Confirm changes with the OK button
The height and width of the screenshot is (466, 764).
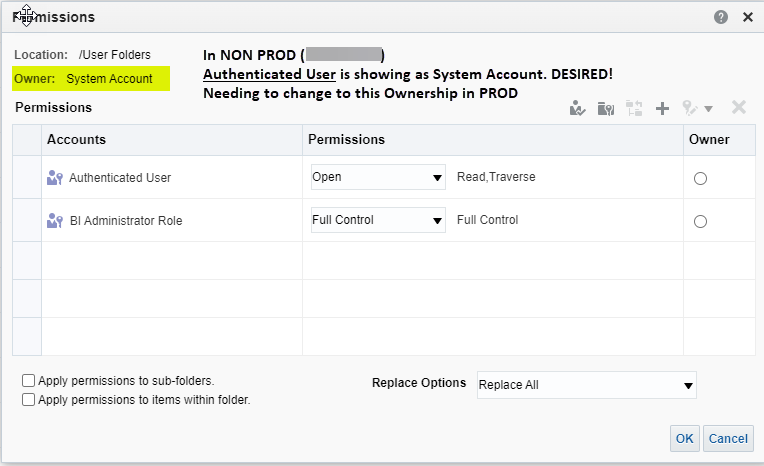click(x=685, y=438)
